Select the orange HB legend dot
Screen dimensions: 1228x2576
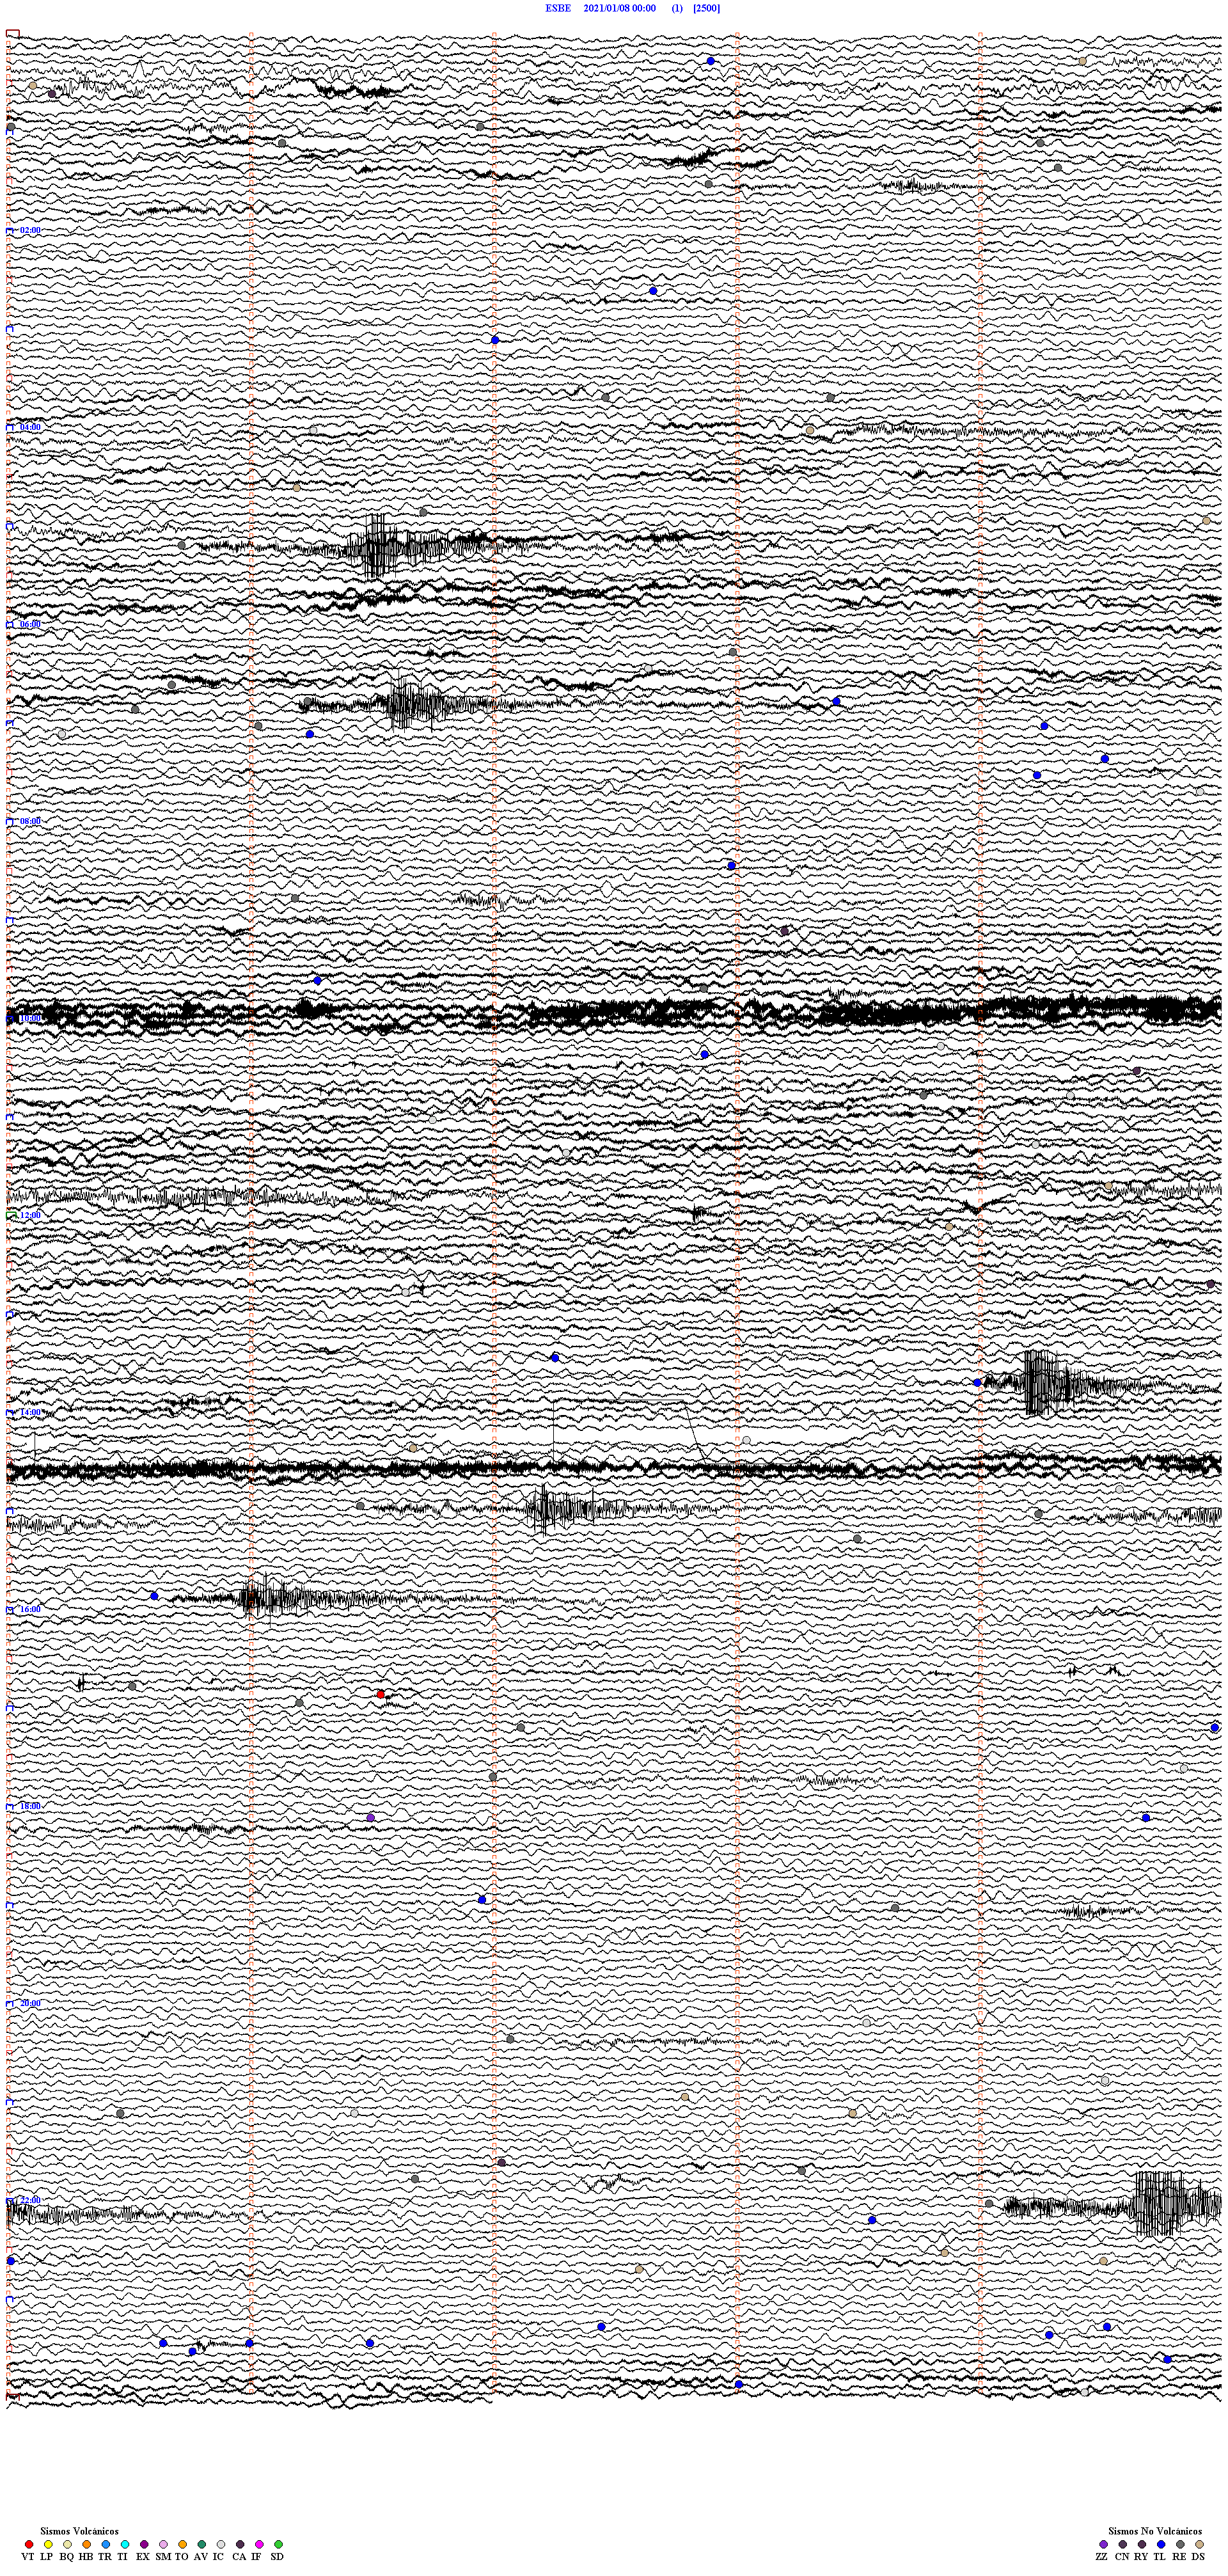click(87, 2544)
